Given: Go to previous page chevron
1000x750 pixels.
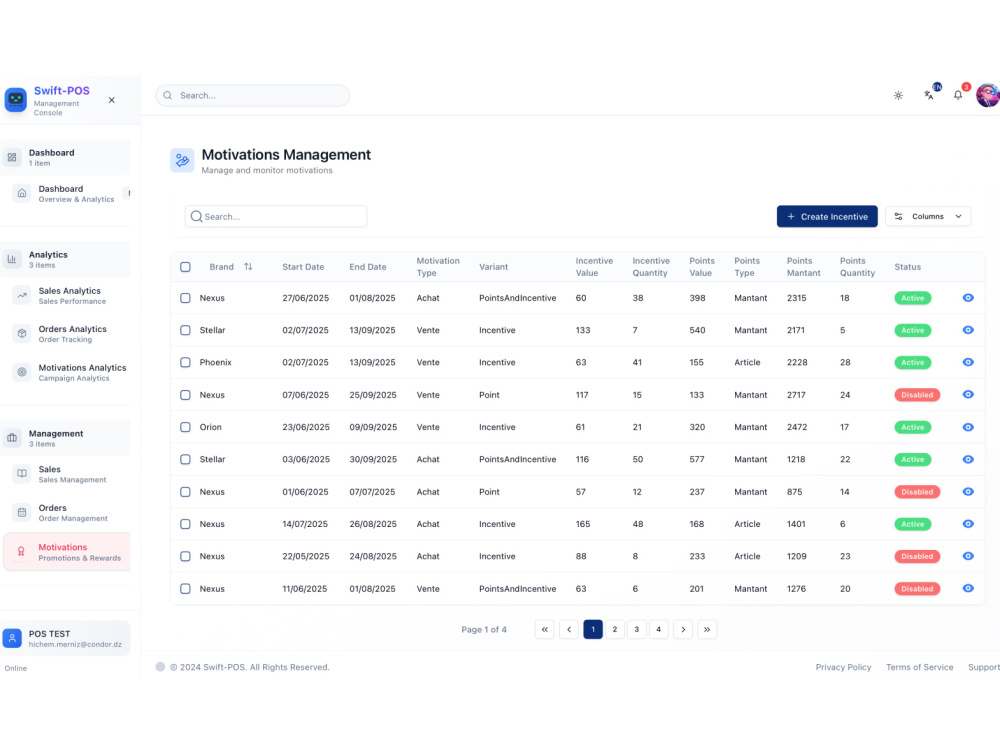Looking at the screenshot, I should 569,629.
